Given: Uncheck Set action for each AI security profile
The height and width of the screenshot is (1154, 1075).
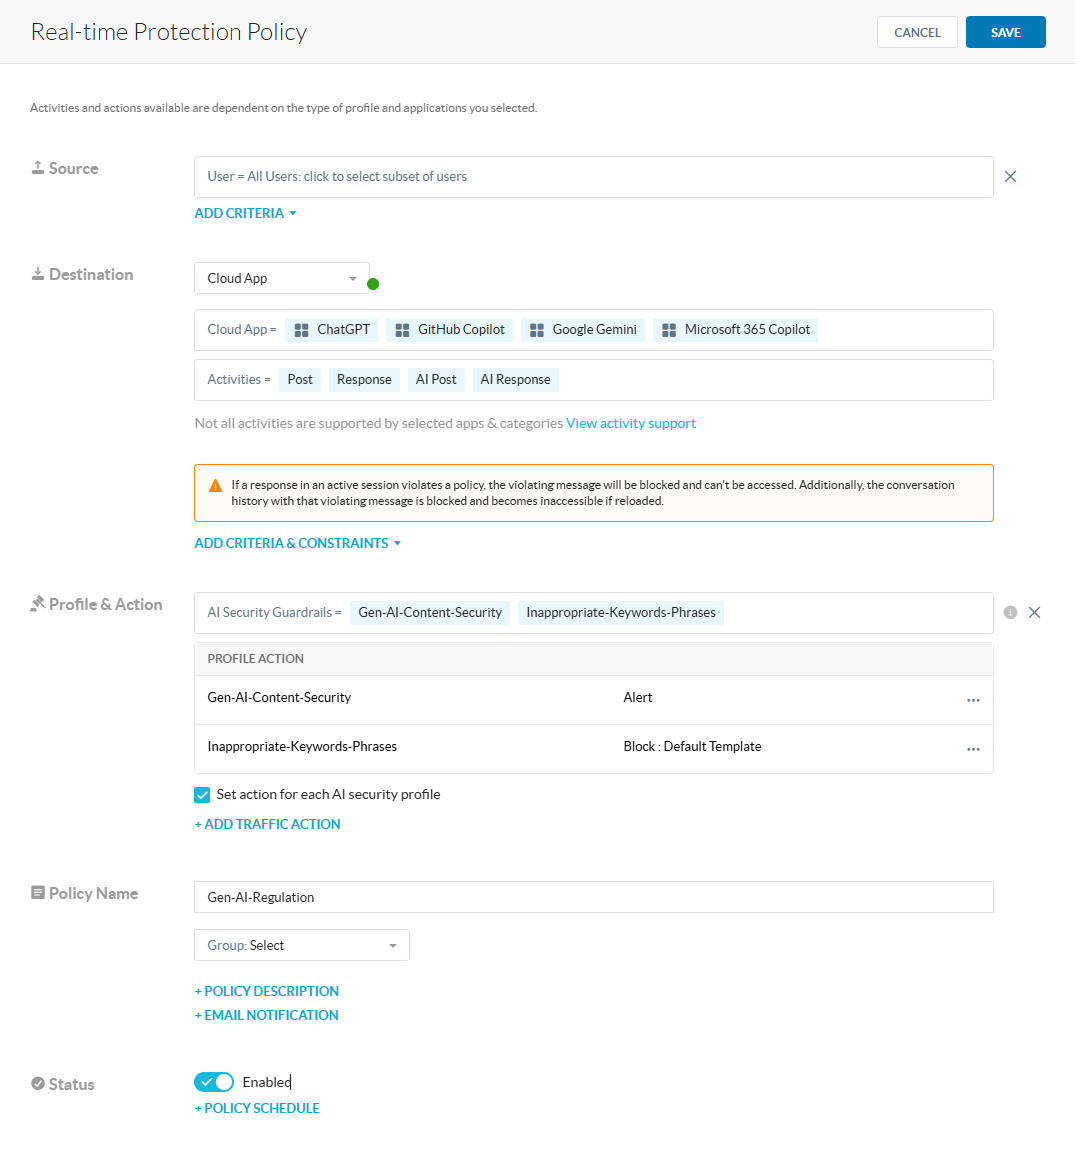Looking at the screenshot, I should (x=202, y=794).
